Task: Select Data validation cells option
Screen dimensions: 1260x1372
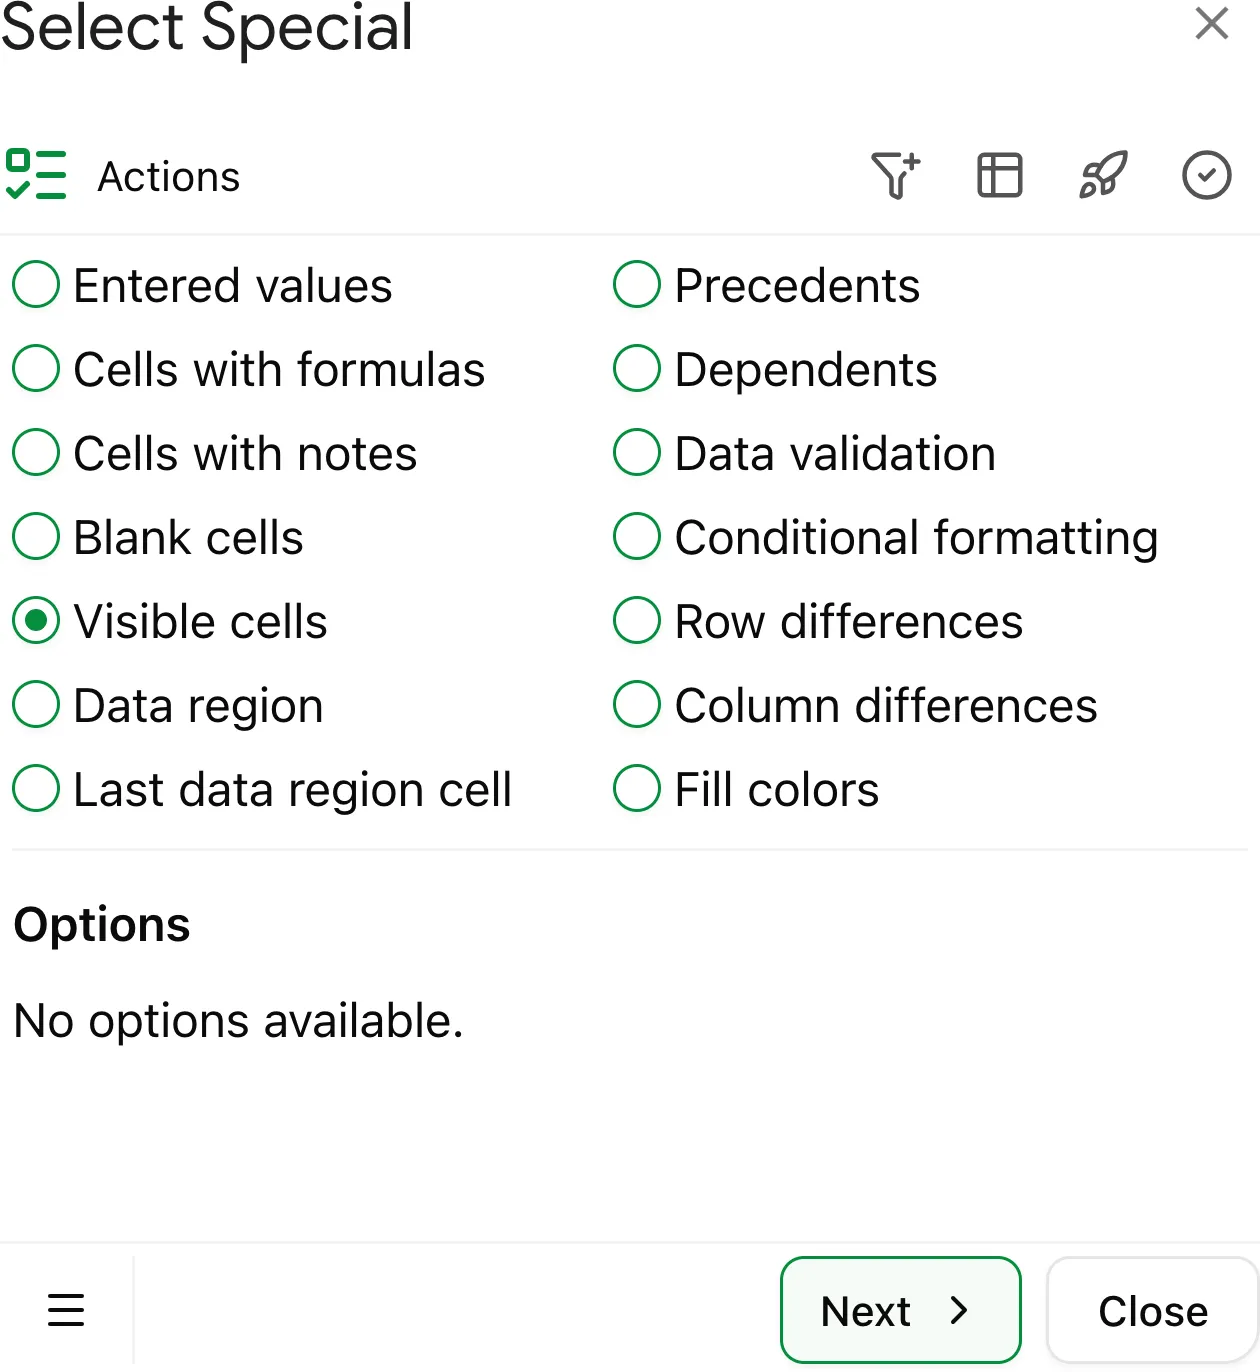Action: [x=636, y=452]
